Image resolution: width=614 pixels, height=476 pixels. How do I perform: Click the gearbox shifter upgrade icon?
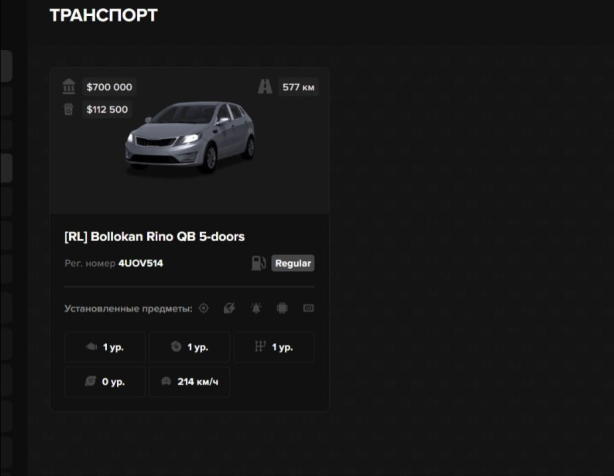(x=260, y=347)
